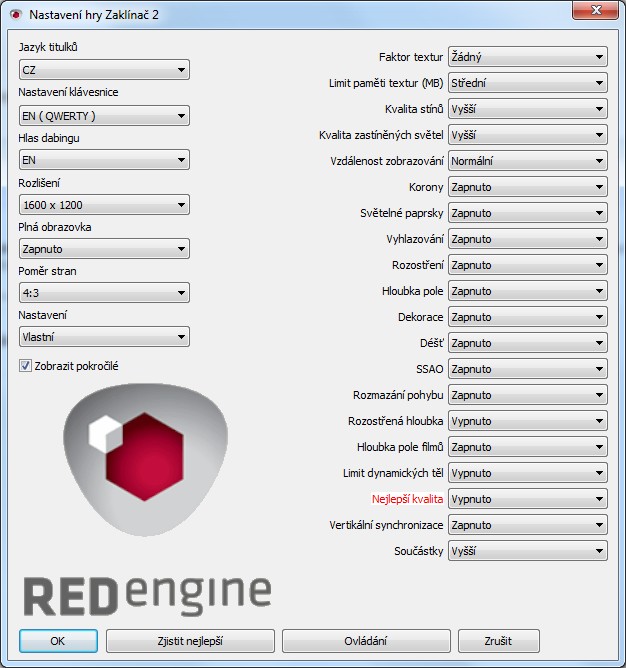The height and width of the screenshot is (668, 626).
Task: Open the Nastavení klávesnice dropdown
Action: click(x=104, y=115)
